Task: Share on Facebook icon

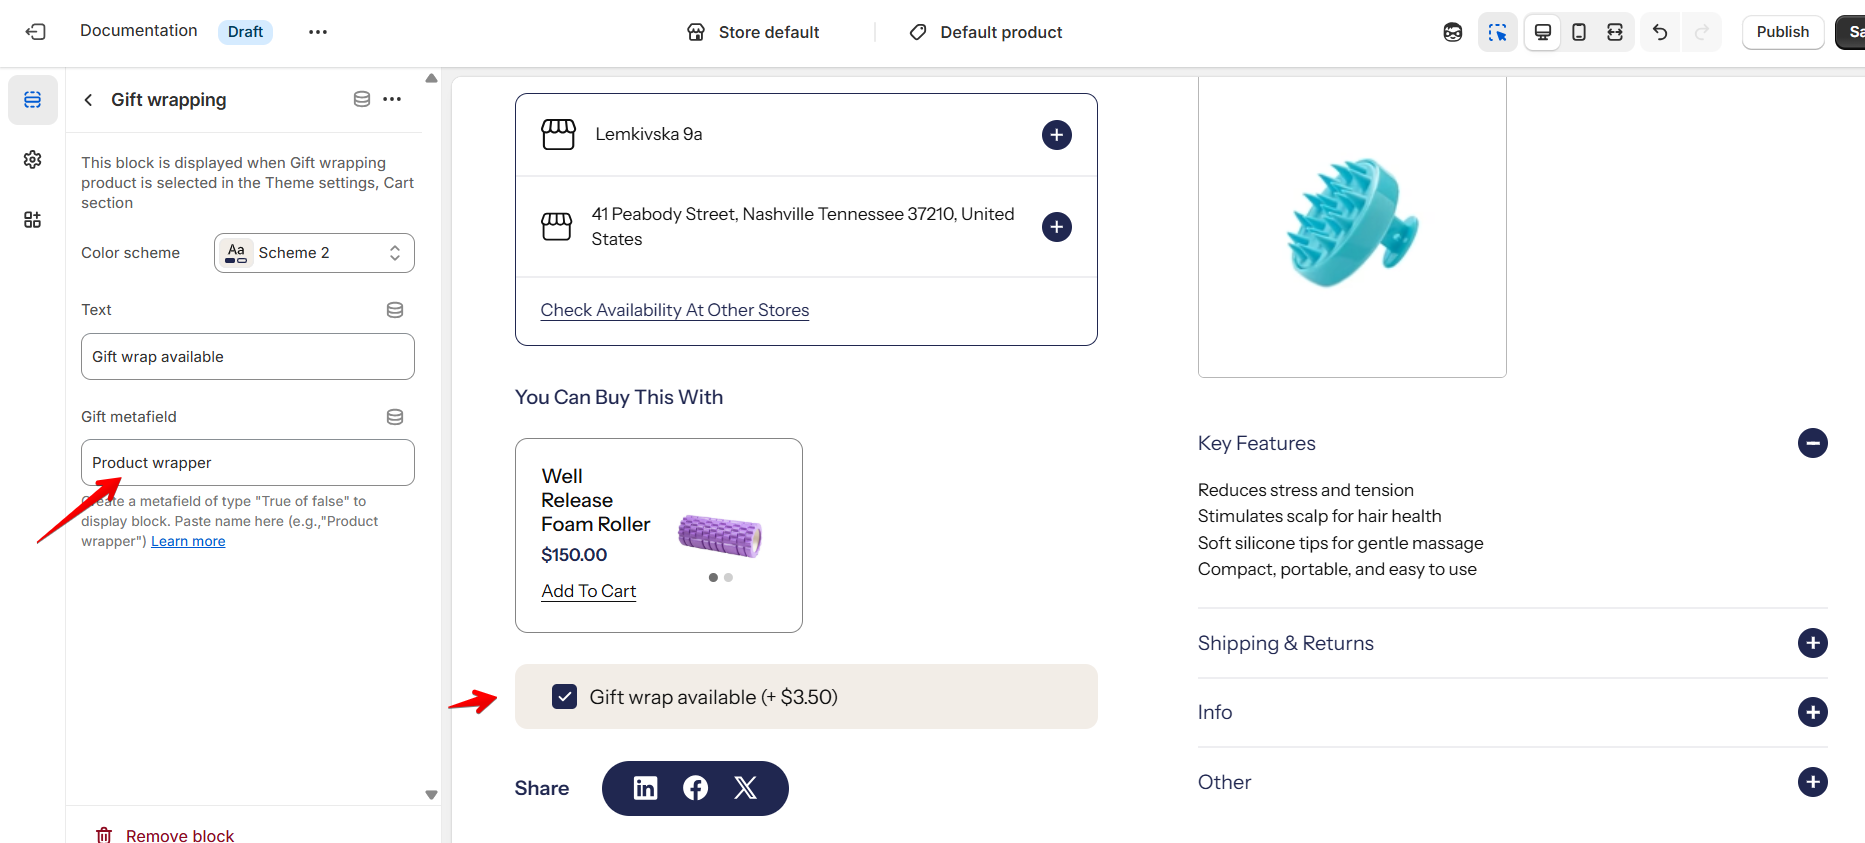Action: (695, 788)
